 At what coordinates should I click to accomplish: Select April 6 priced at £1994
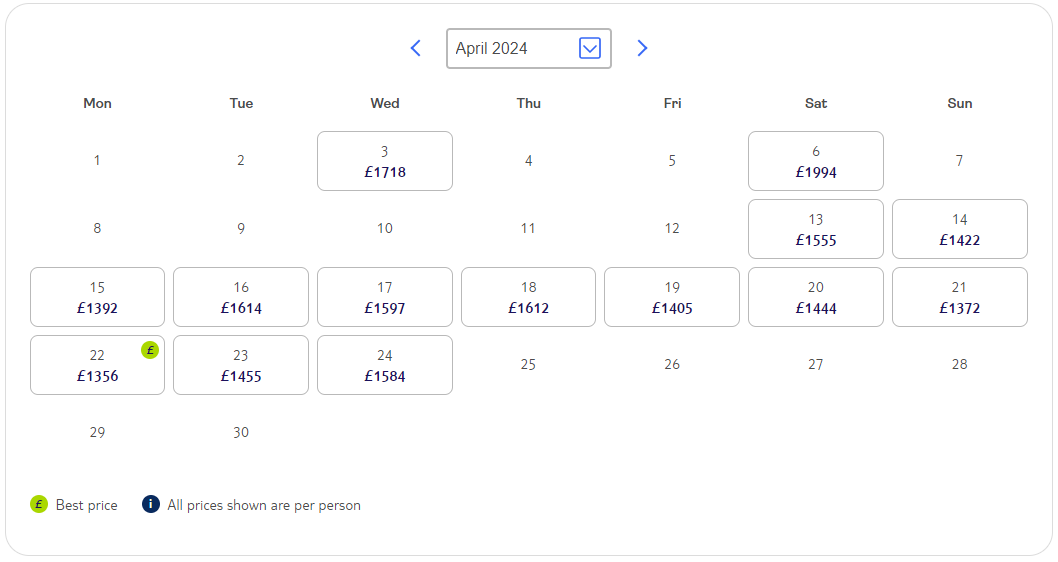coord(816,161)
